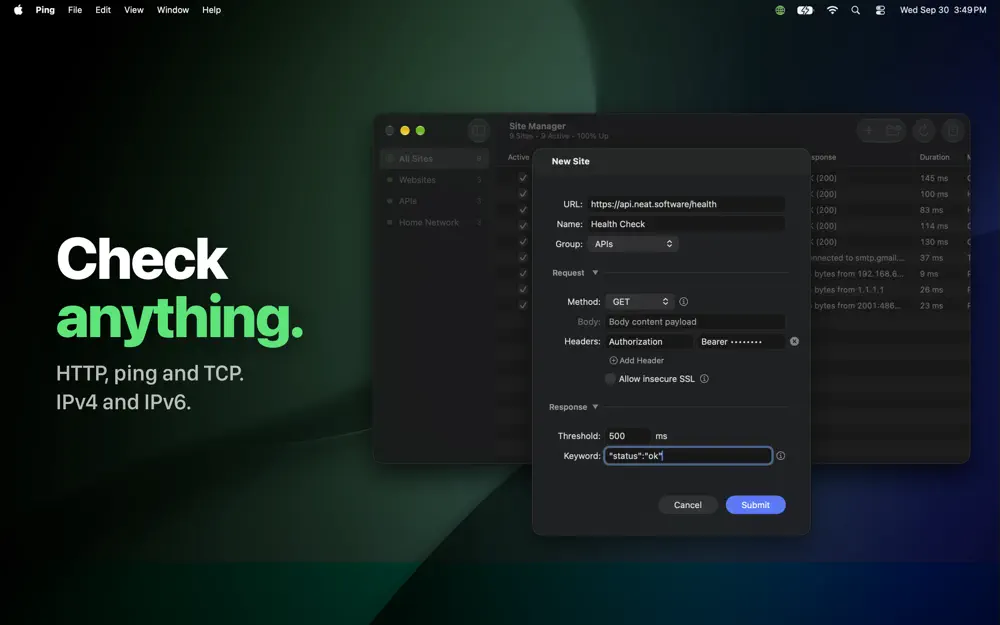Open the File menu
Screen dimensions: 1000x625
(x=75, y=10)
